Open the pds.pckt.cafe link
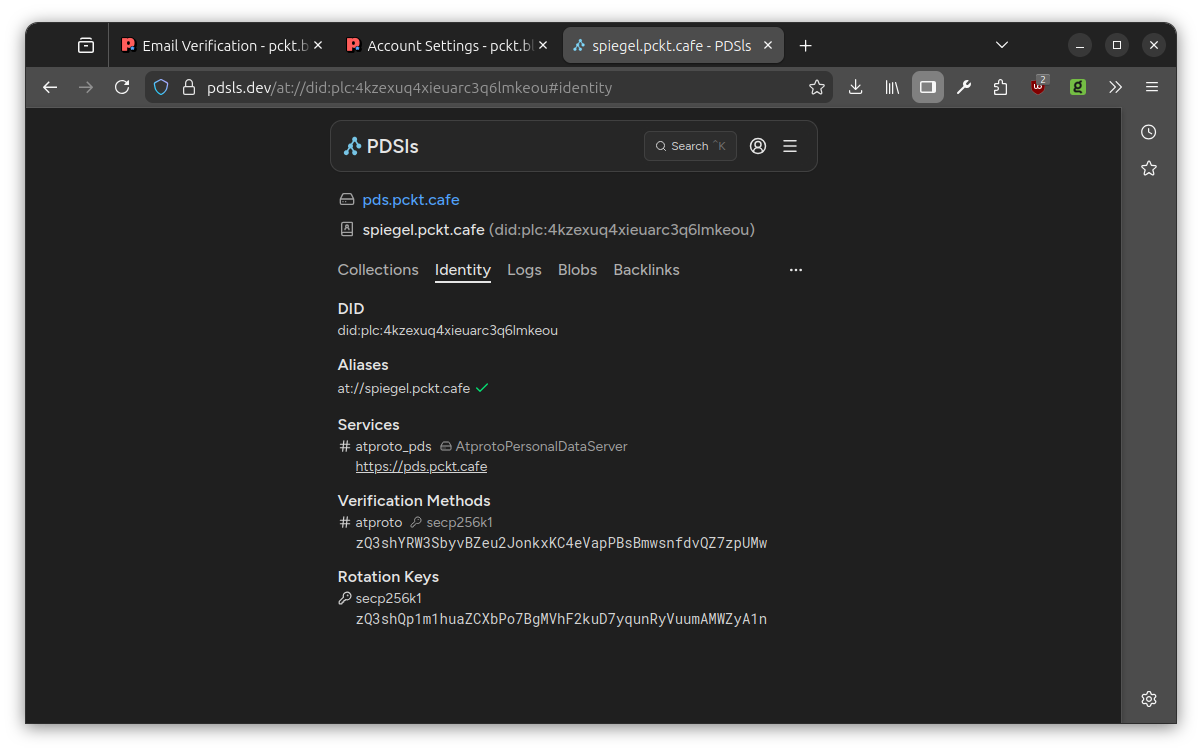Viewport: 1202px width, 752px height. (410, 200)
